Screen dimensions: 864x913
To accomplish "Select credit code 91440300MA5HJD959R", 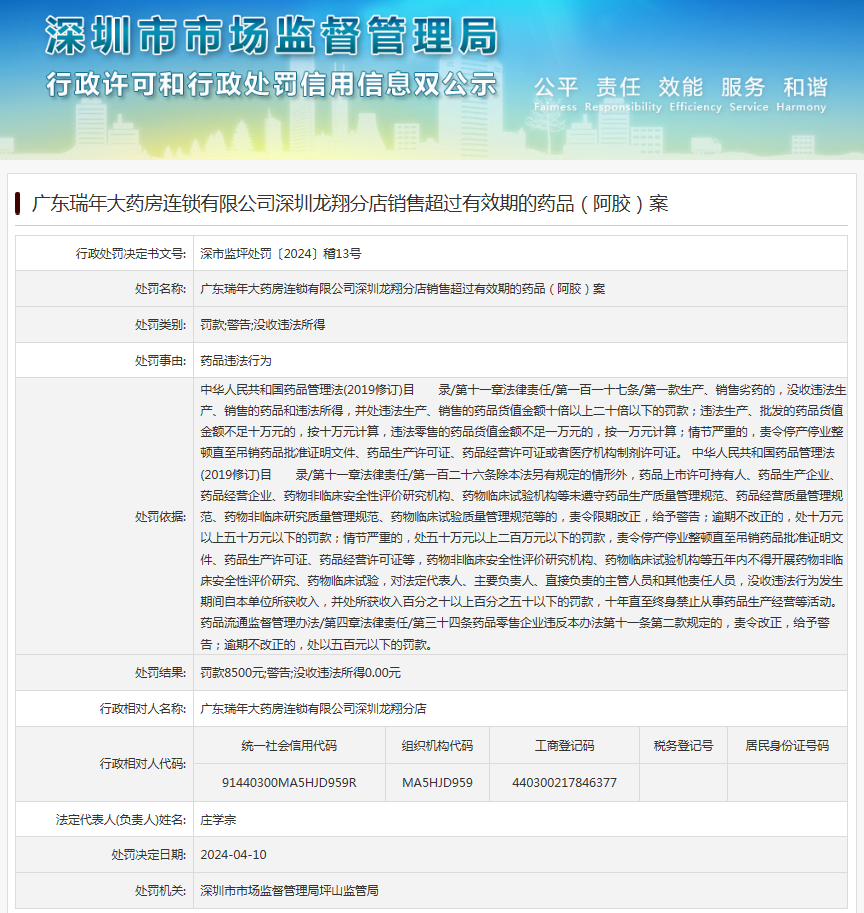I will pos(289,783).
